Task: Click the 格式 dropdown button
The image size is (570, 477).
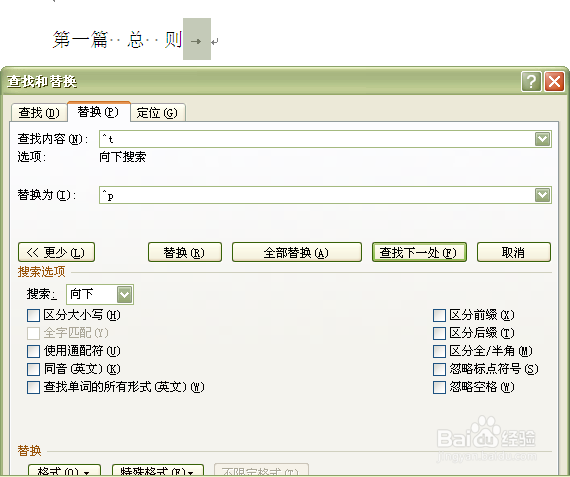Action: click(64, 470)
